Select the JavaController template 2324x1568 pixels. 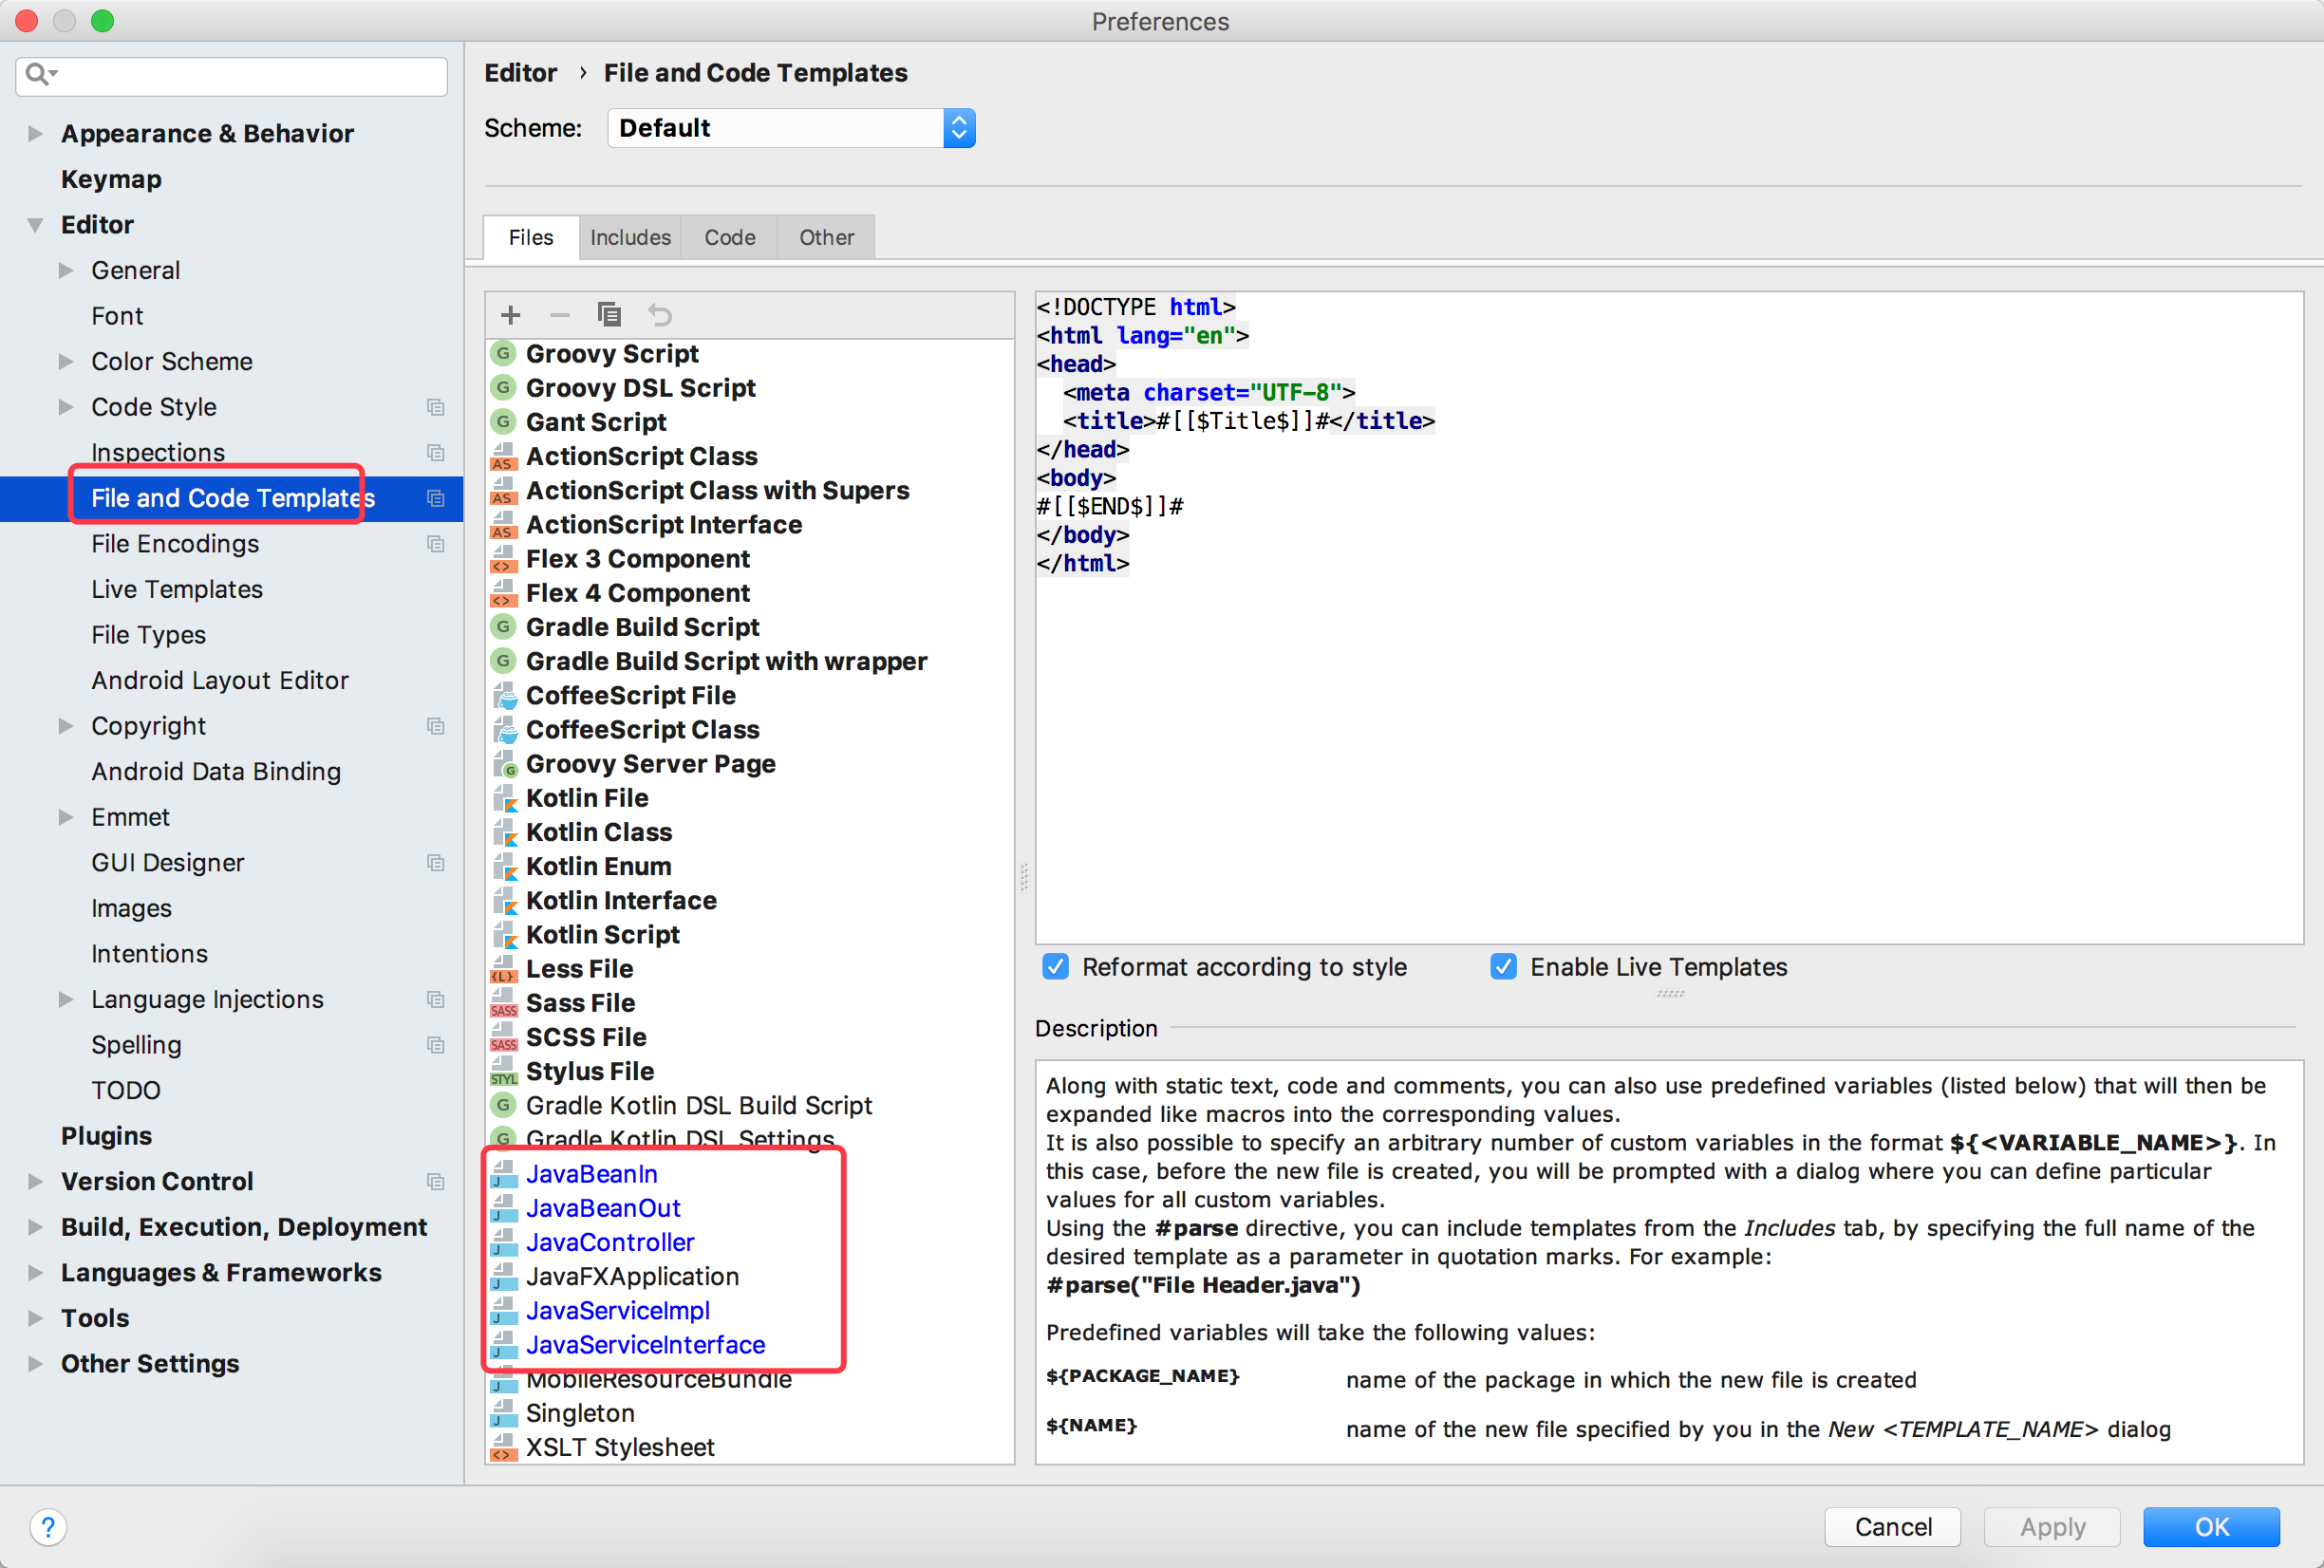tap(610, 1242)
